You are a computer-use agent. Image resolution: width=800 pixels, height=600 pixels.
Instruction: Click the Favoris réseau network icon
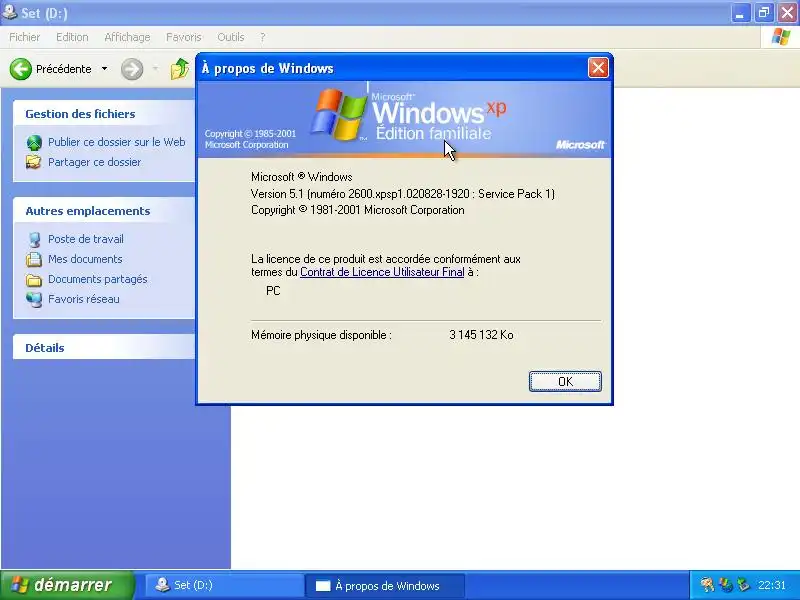[34, 299]
